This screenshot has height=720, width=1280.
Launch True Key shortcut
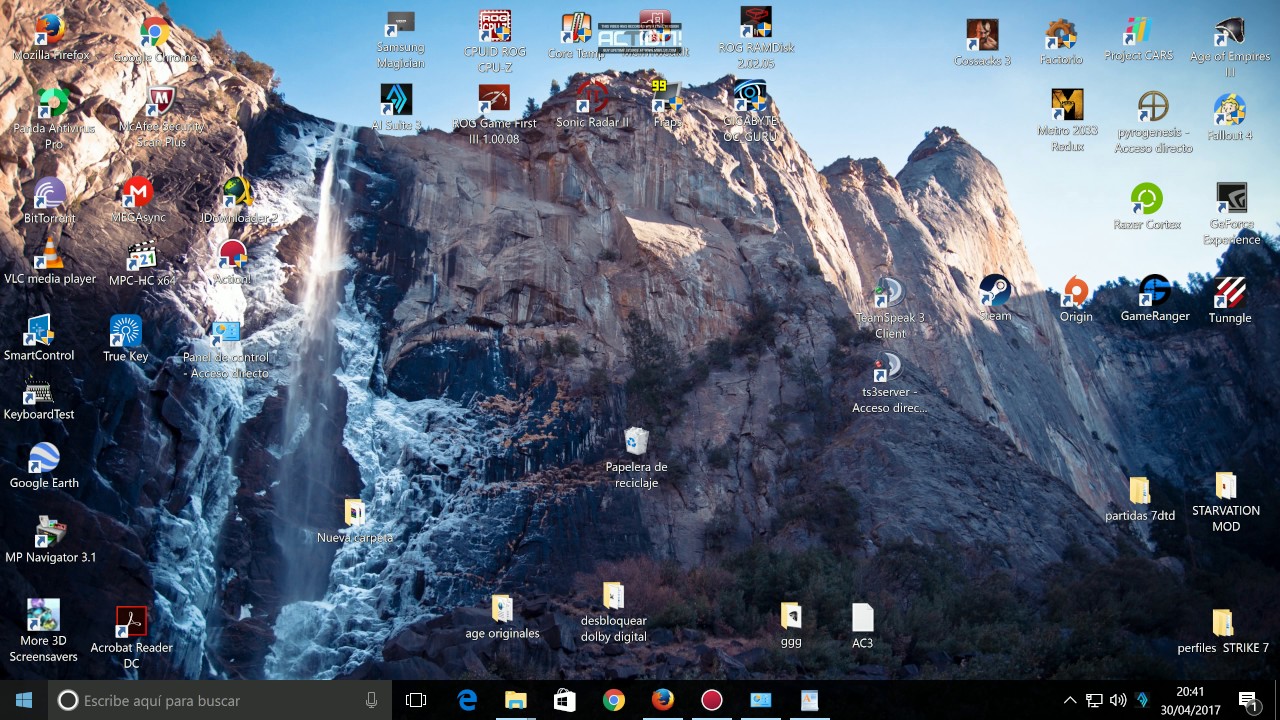(x=125, y=338)
